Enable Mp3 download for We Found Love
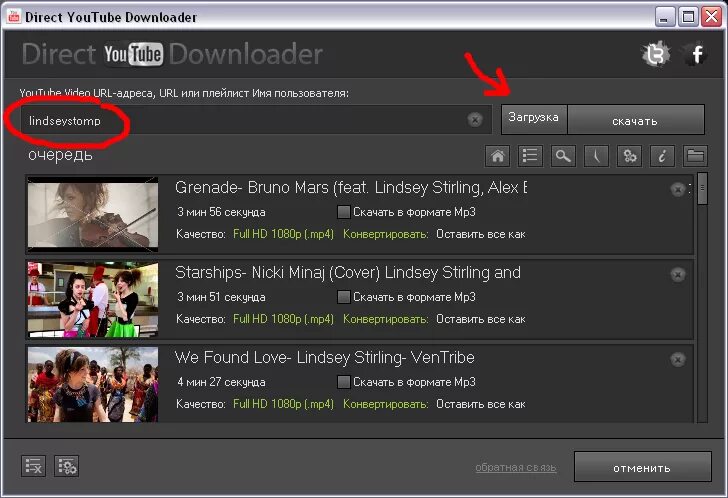This screenshot has height=498, width=728. point(343,382)
